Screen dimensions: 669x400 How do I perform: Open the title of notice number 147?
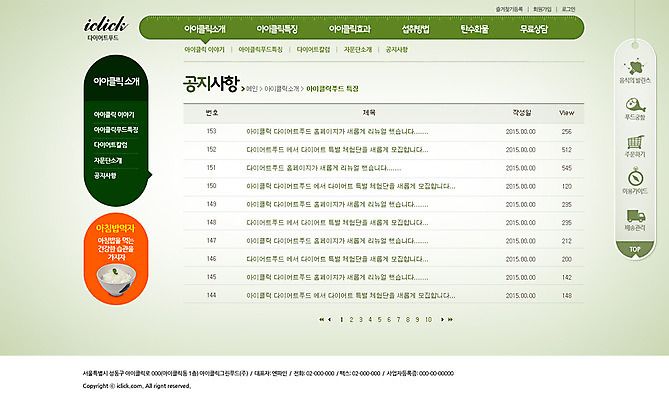pos(337,241)
